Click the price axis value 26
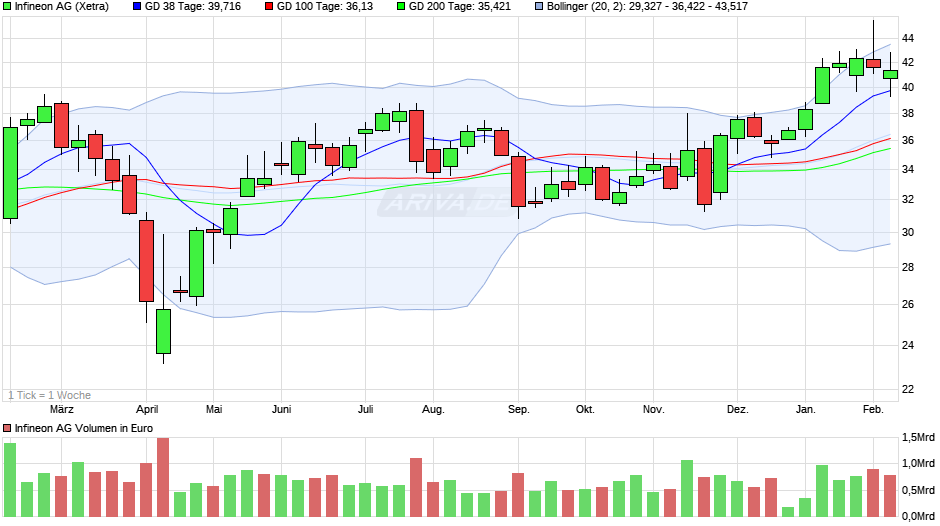Viewport: 940px width, 526px height. pyautogui.click(x=908, y=304)
